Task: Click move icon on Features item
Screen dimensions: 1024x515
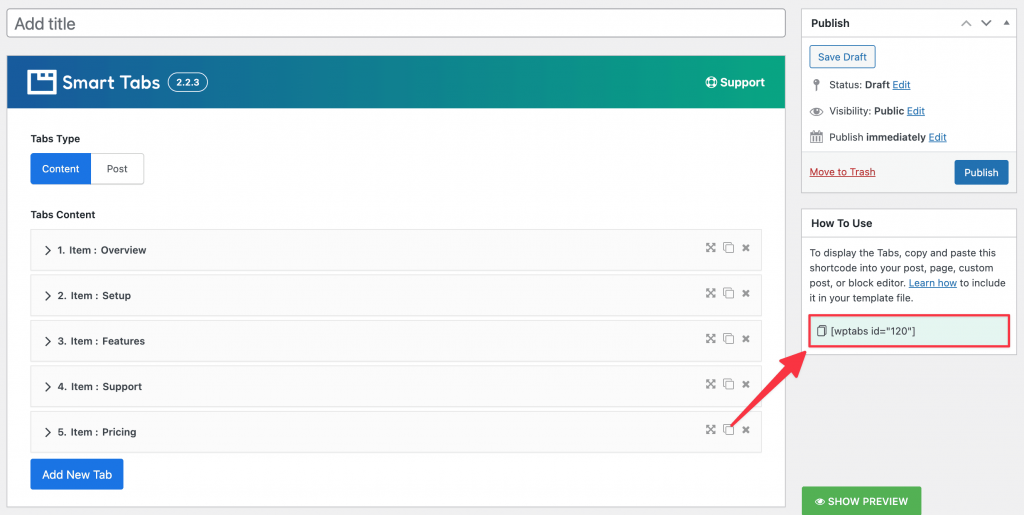Action: (711, 339)
